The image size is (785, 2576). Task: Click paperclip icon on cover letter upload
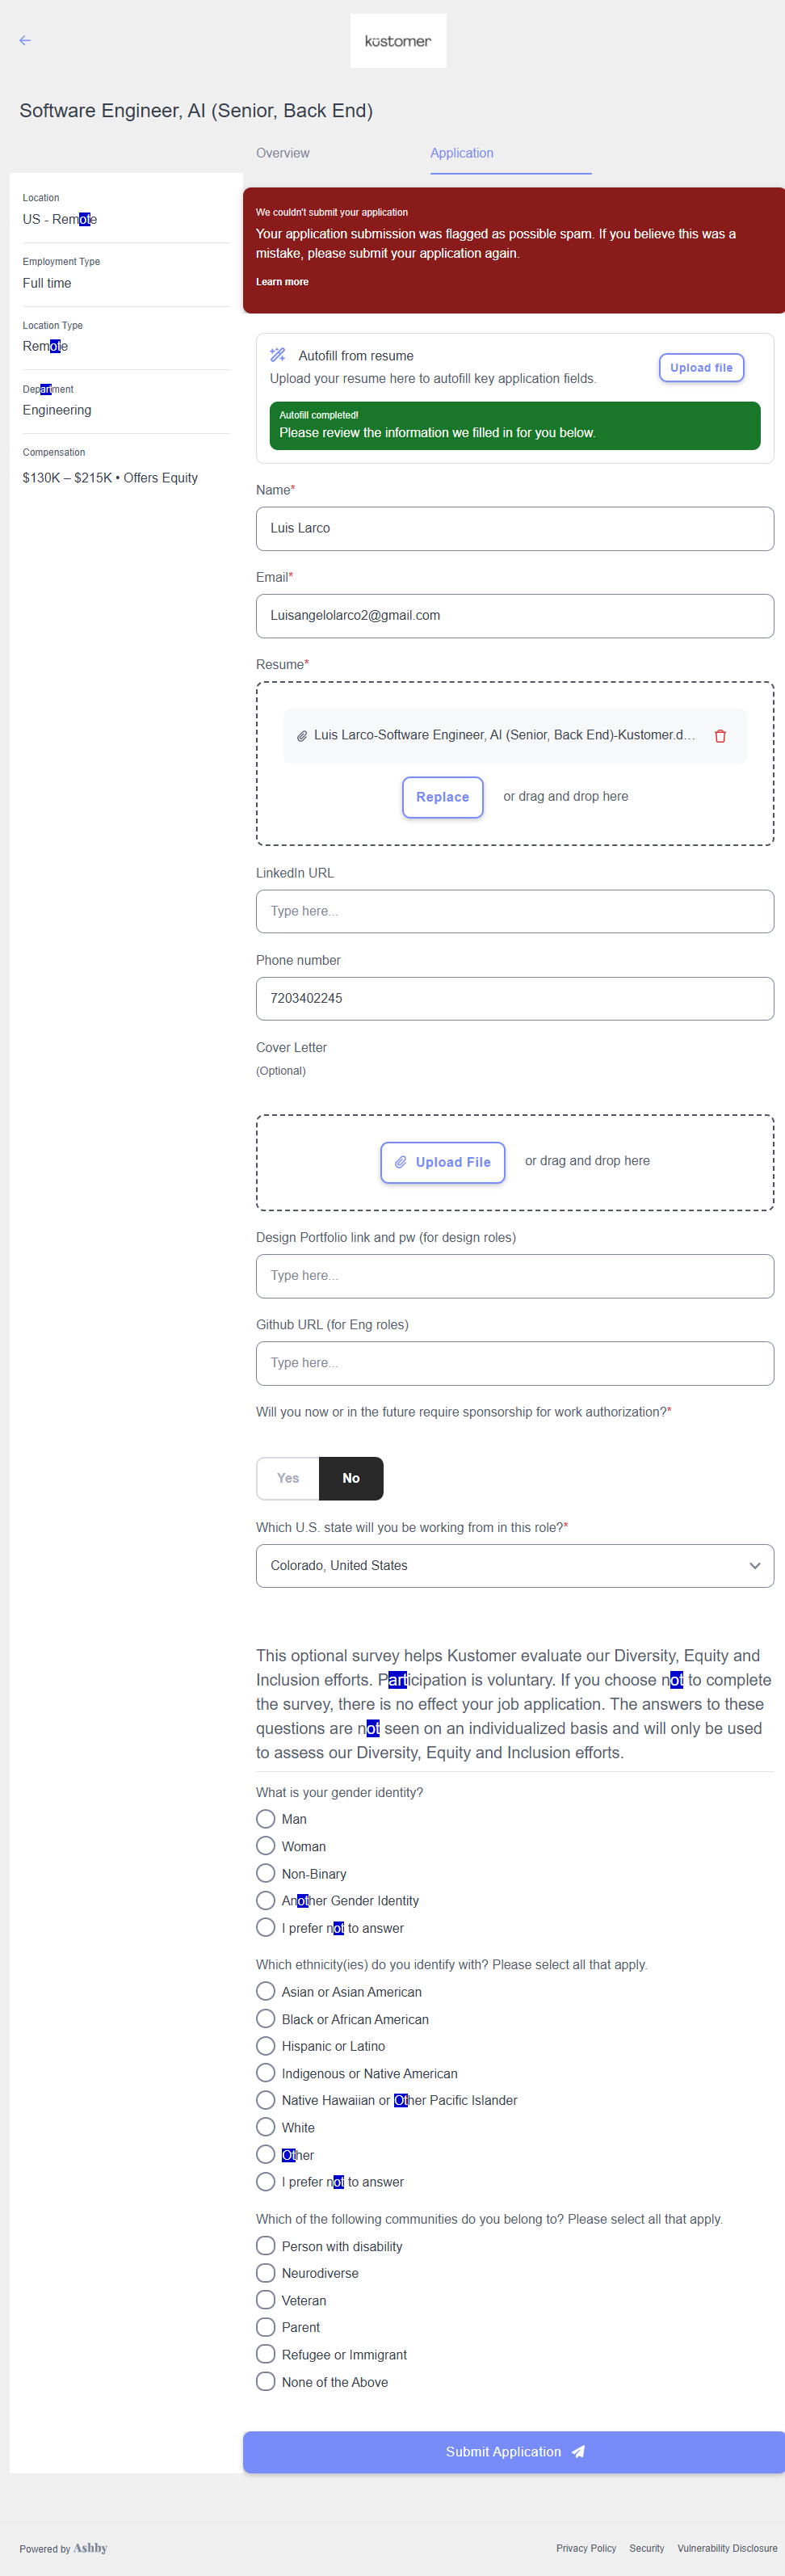(401, 1162)
